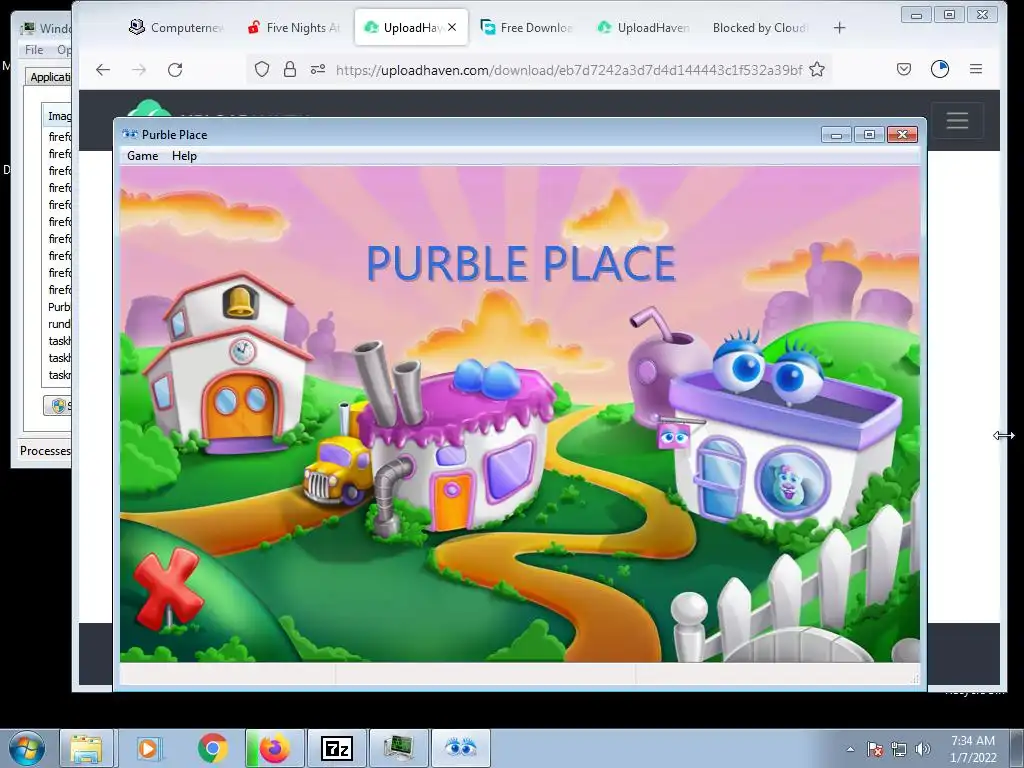The image size is (1024, 768).
Task: Click the shield button in Task Manager
Action: pyautogui.click(x=57, y=406)
